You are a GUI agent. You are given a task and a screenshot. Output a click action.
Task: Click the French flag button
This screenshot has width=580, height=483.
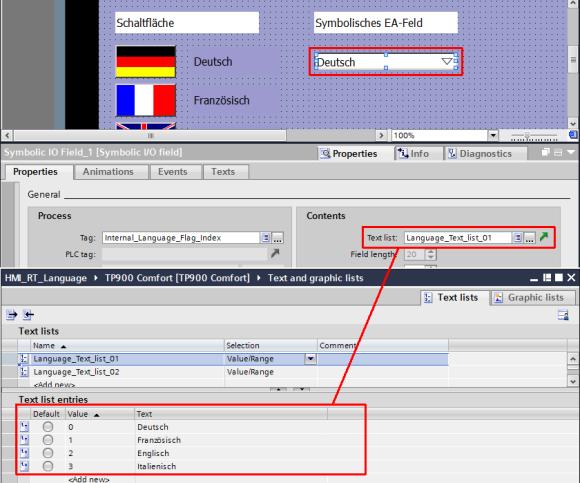tap(146, 100)
